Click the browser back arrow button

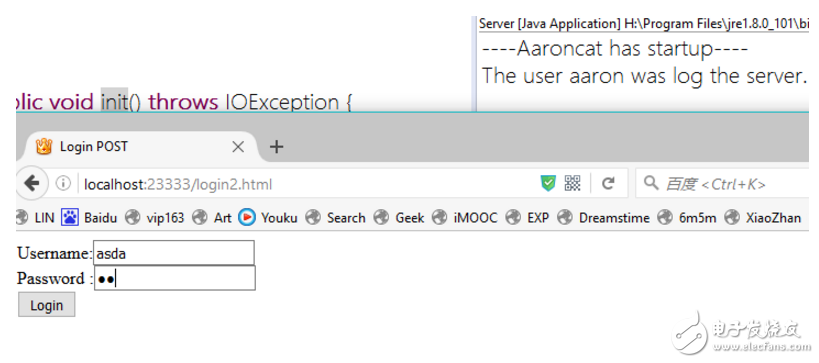coord(31,183)
